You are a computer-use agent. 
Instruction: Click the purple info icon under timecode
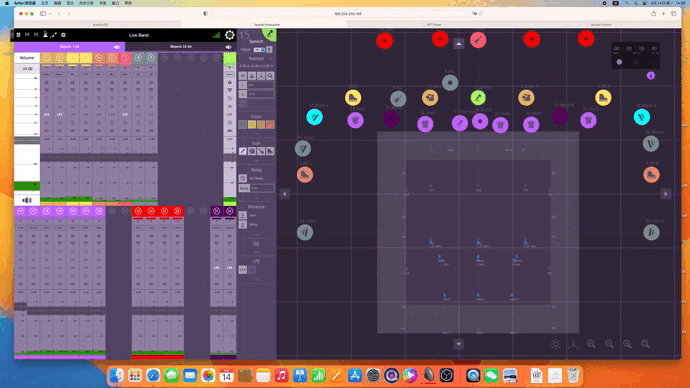tap(651, 76)
